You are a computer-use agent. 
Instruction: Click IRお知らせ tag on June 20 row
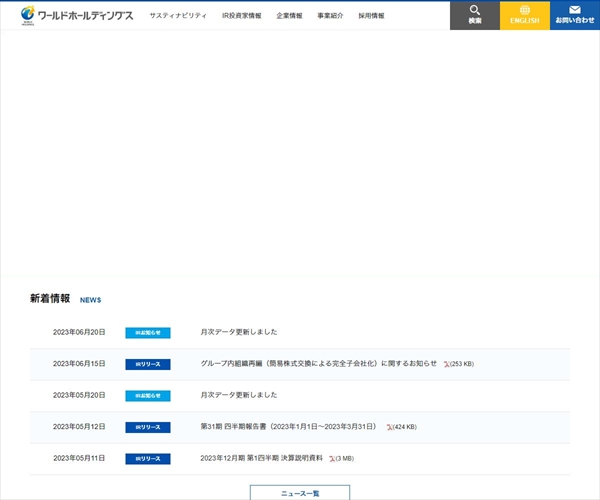point(147,332)
